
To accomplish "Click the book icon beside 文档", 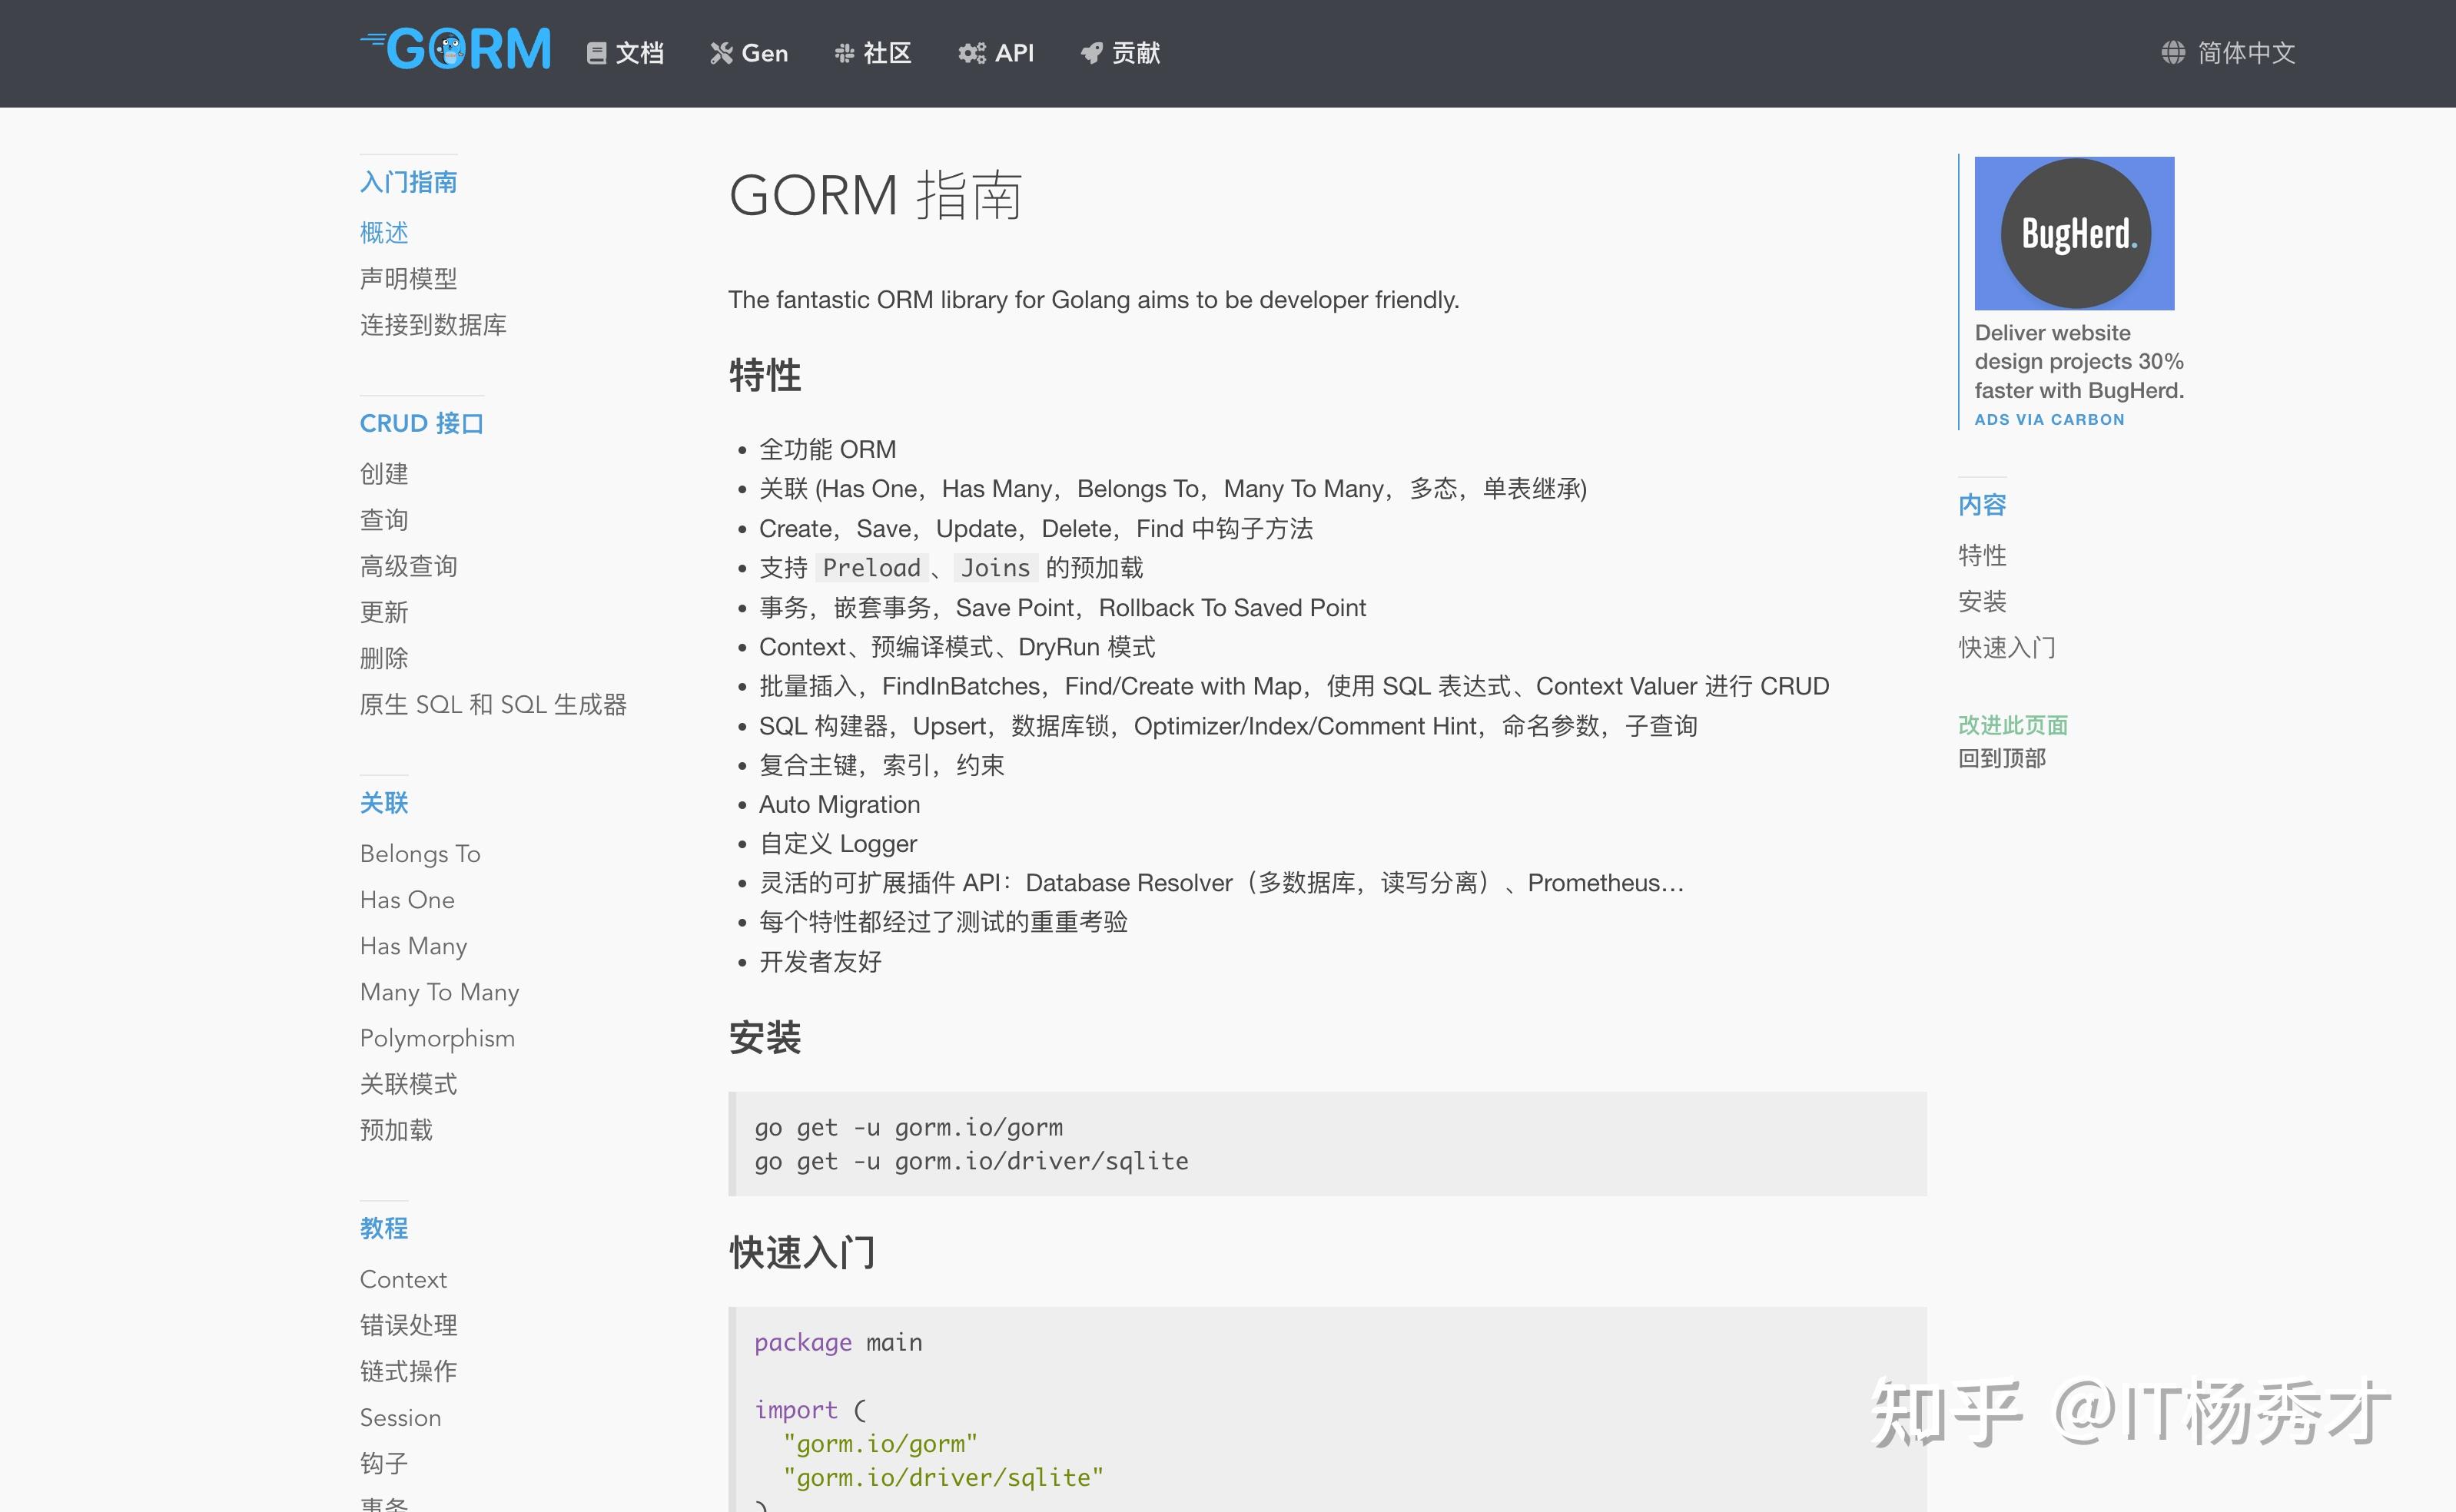I will (596, 53).
